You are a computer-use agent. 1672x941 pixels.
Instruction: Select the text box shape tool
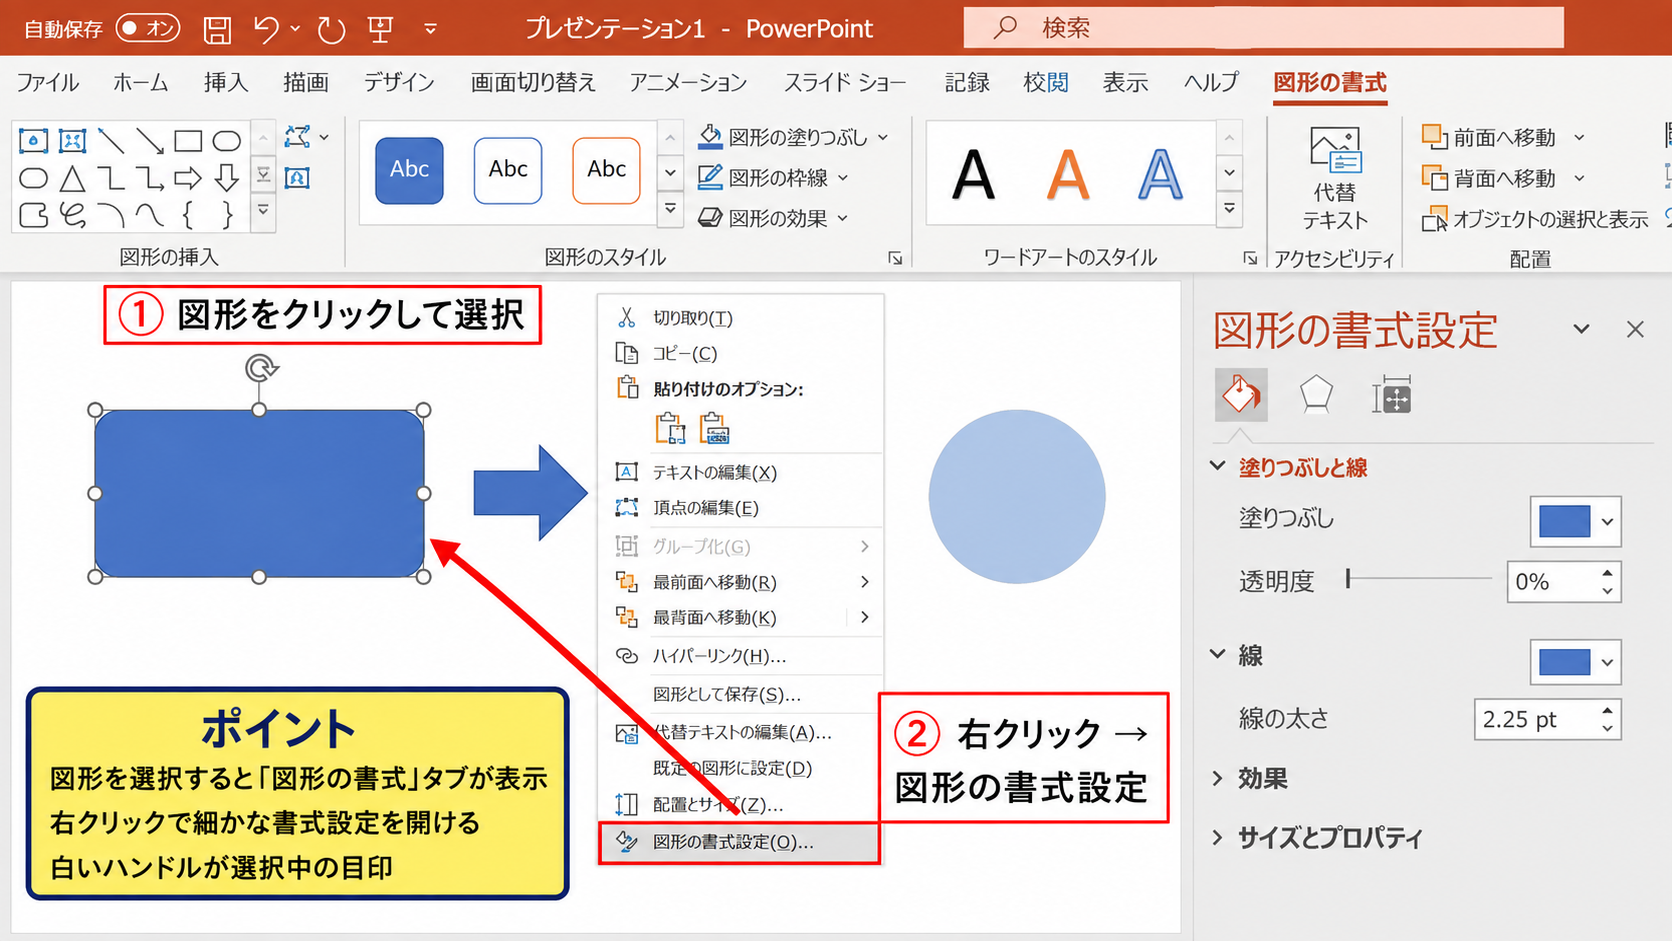pos(33,141)
